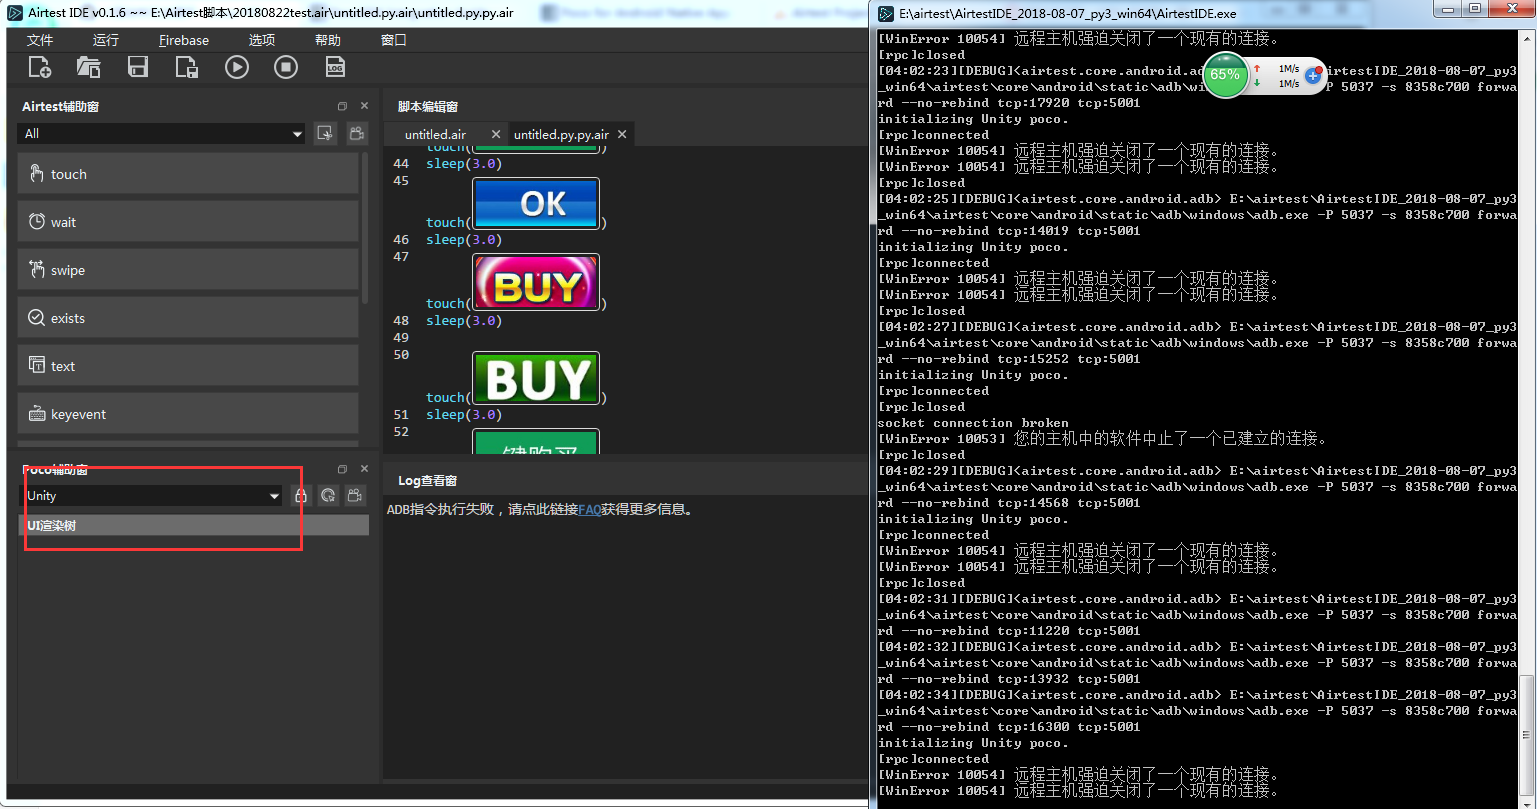The image size is (1537, 809).
Task: Click the pink BUY image in script
Action: (536, 282)
